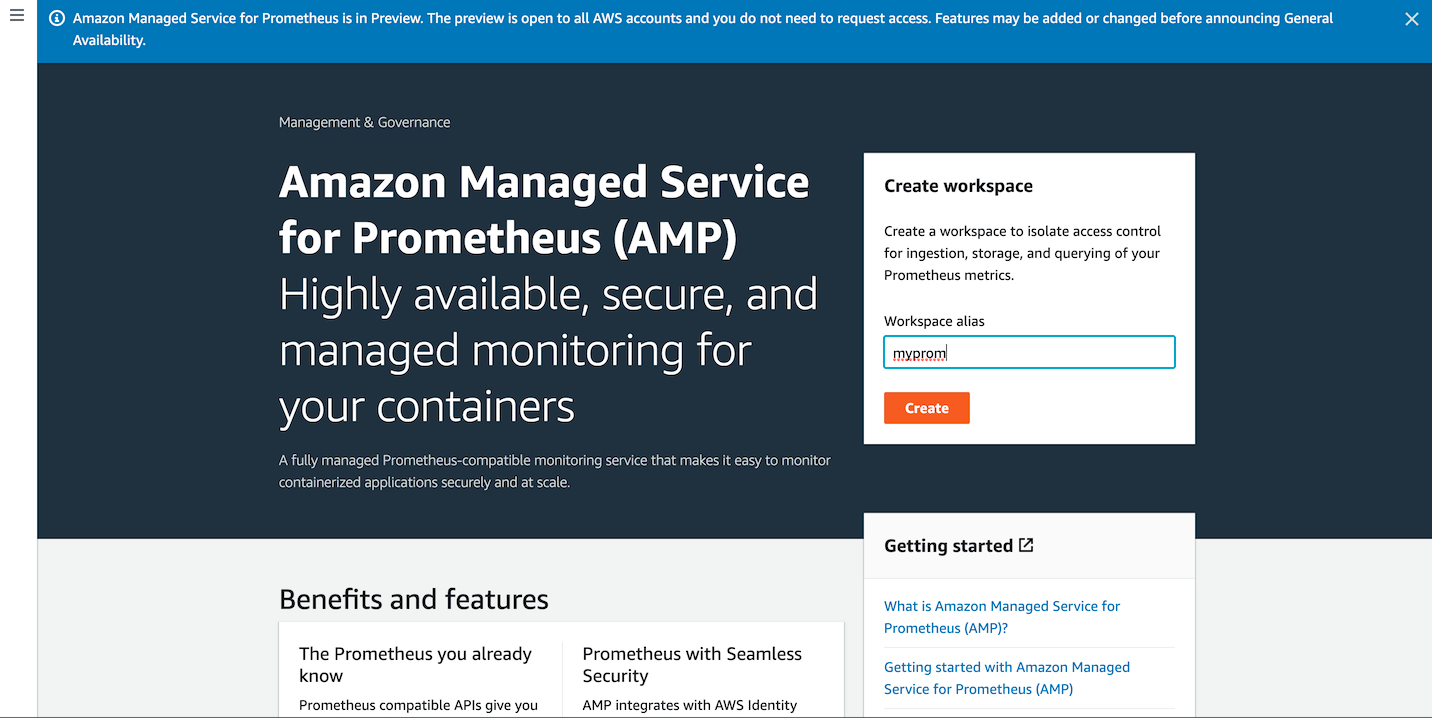Click inside the Workspace alias input field
This screenshot has width=1432, height=718.
[1028, 352]
